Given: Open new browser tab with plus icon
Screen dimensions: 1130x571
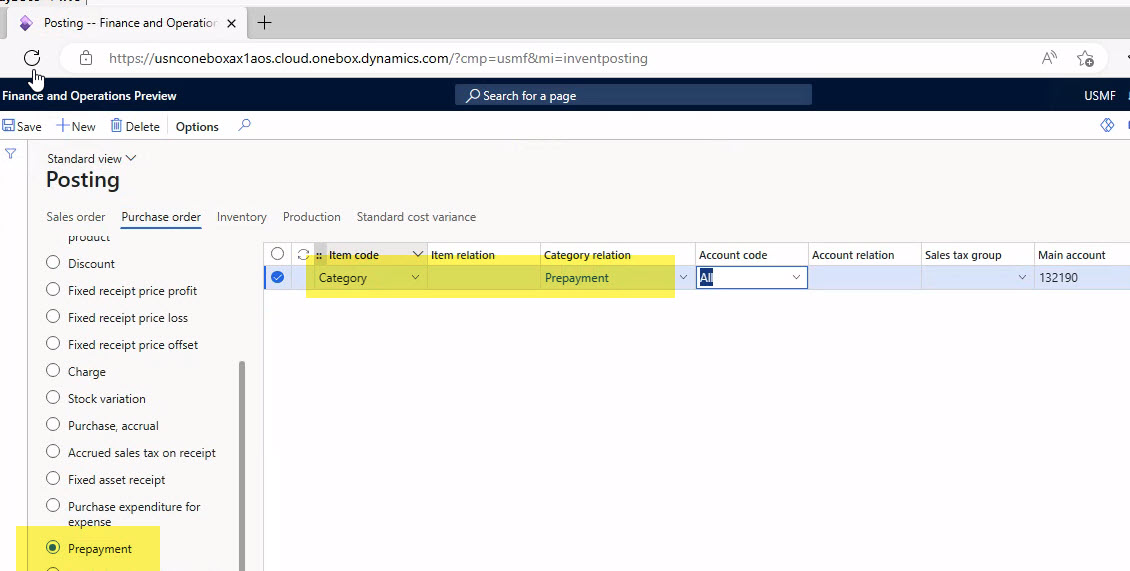Looking at the screenshot, I should pos(264,23).
